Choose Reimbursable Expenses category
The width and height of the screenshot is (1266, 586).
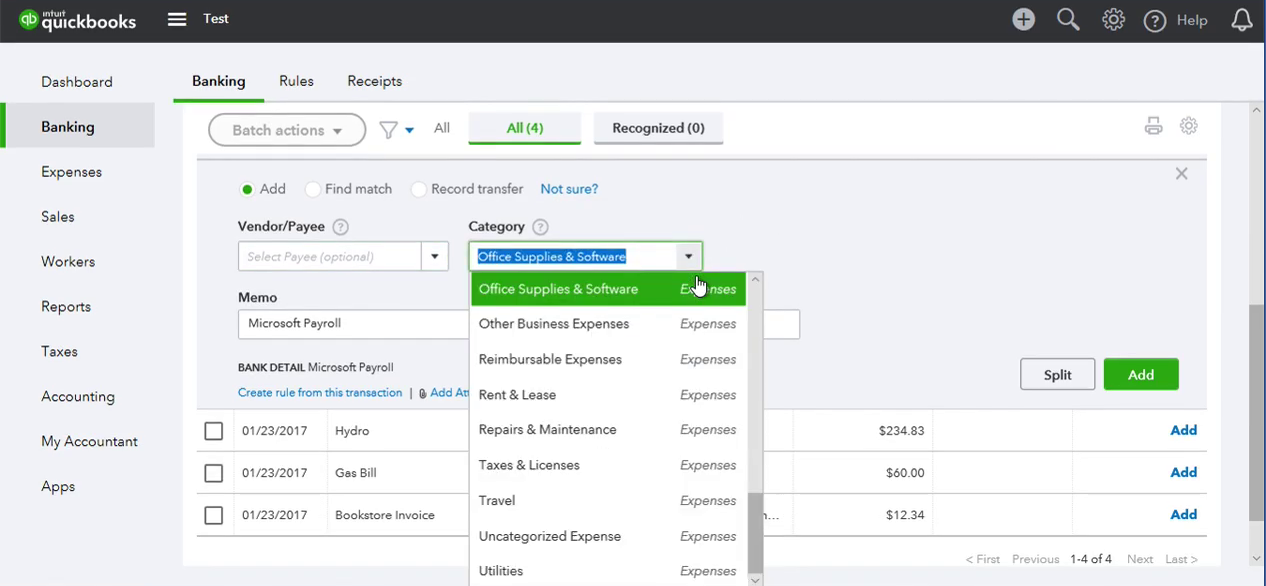click(x=608, y=359)
